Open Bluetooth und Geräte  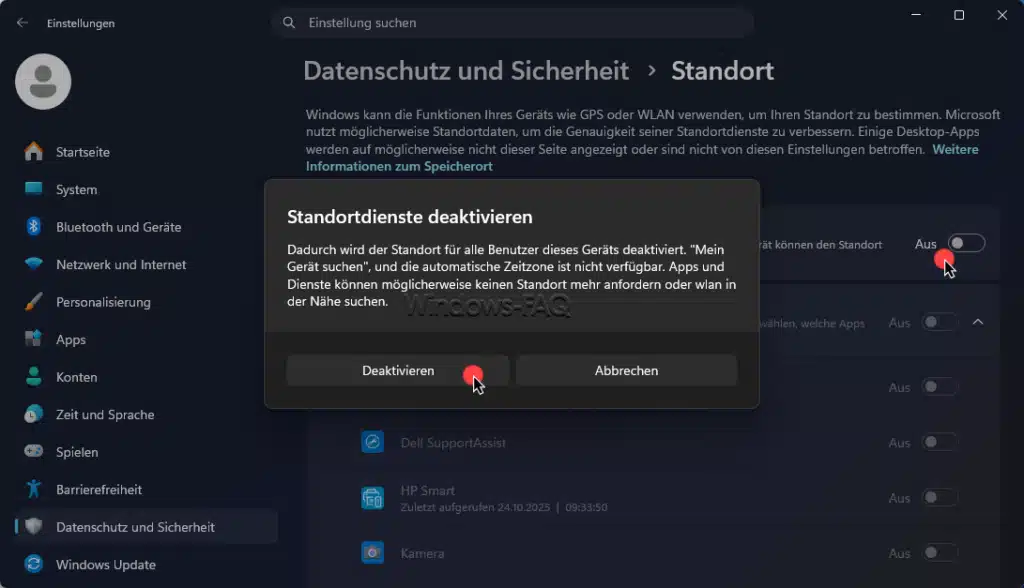coord(146,227)
